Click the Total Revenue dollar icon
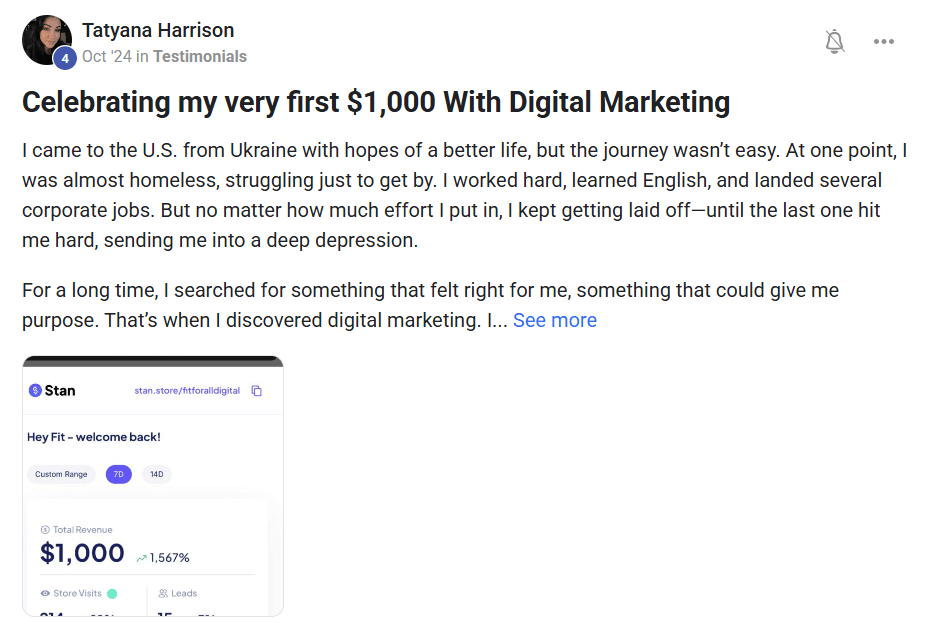939x625 pixels. (x=45, y=529)
